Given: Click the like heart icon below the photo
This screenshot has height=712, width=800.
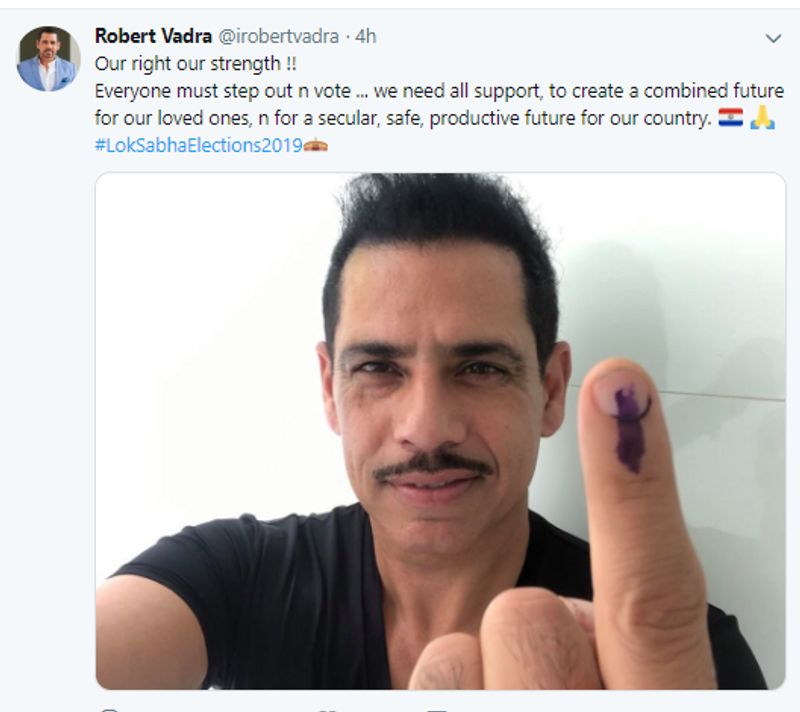Looking at the screenshot, I should pos(325,708).
